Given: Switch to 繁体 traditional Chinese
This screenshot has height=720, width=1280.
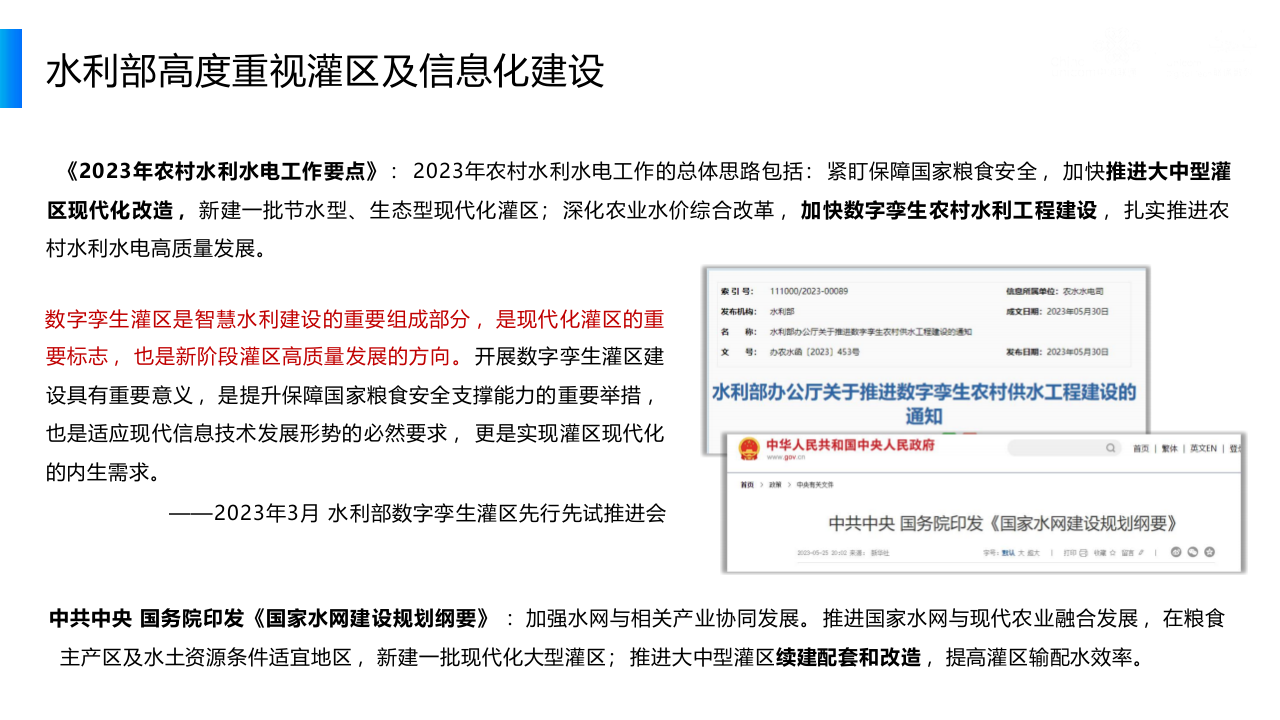Looking at the screenshot, I should (x=1171, y=448).
